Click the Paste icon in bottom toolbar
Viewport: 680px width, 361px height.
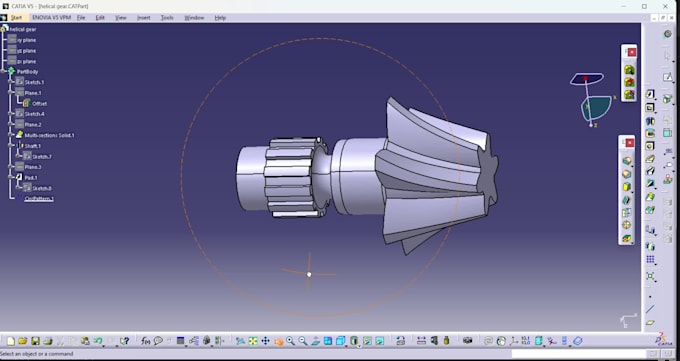85,341
